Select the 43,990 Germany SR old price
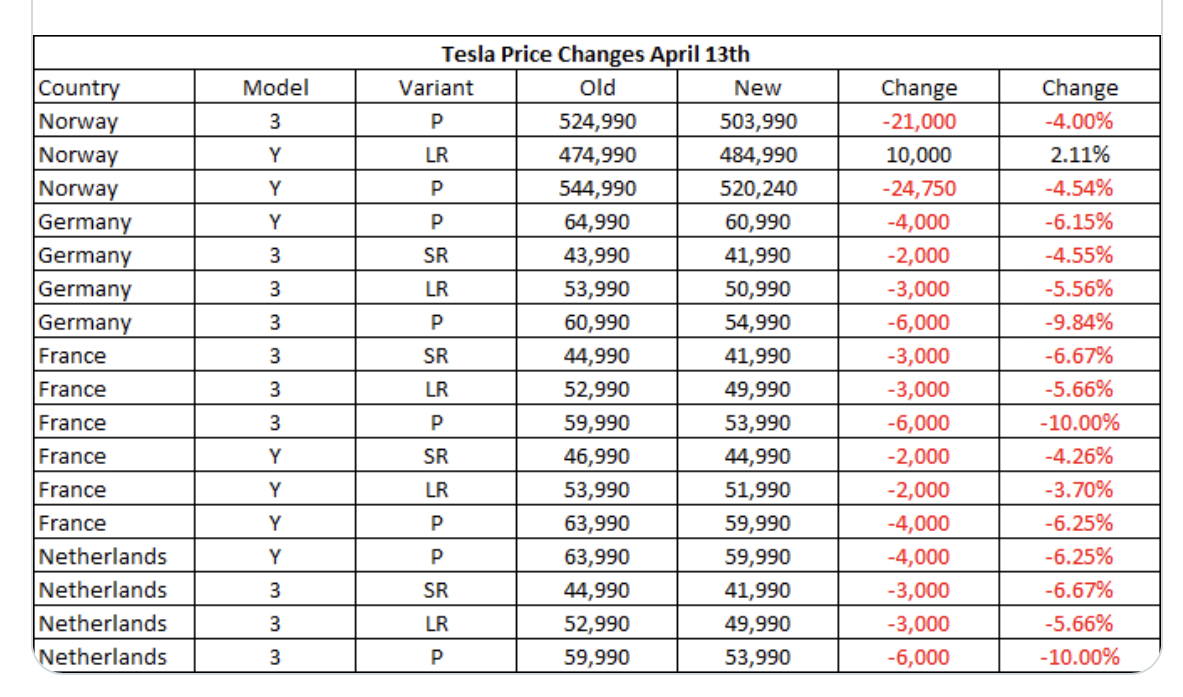The image size is (1183, 697). coord(597,255)
